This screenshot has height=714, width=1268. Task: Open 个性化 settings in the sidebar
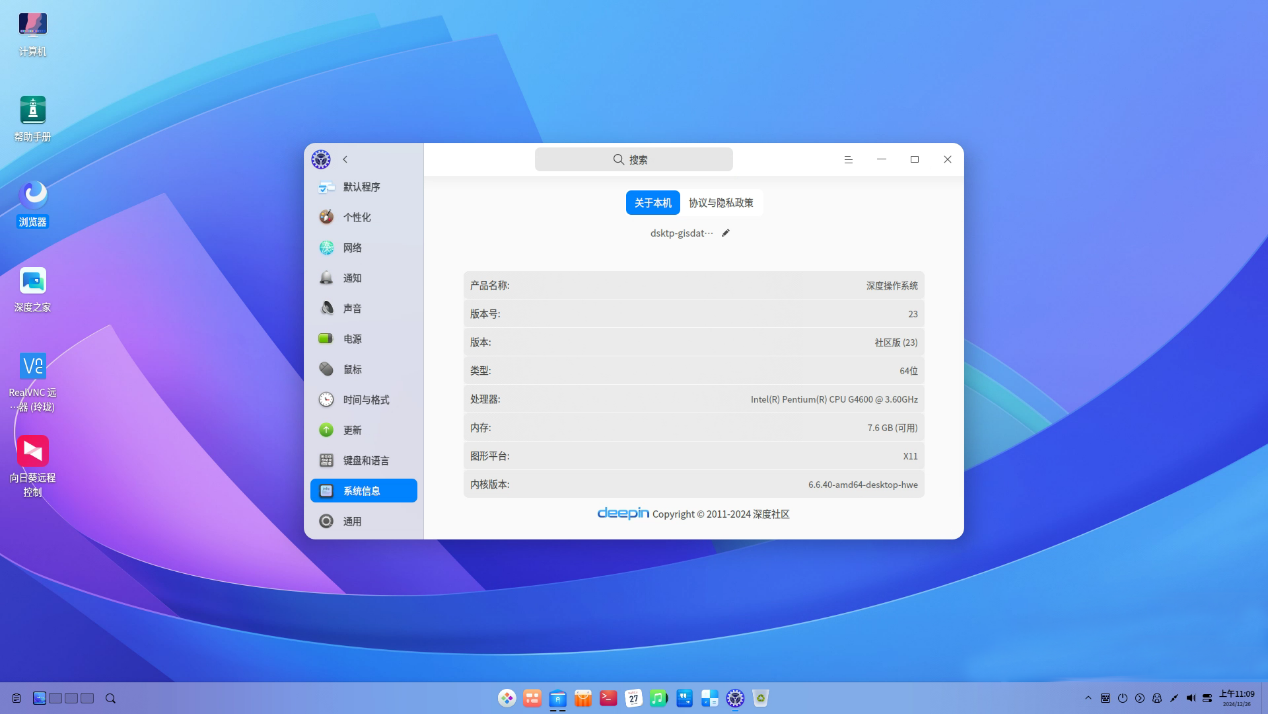point(363,217)
